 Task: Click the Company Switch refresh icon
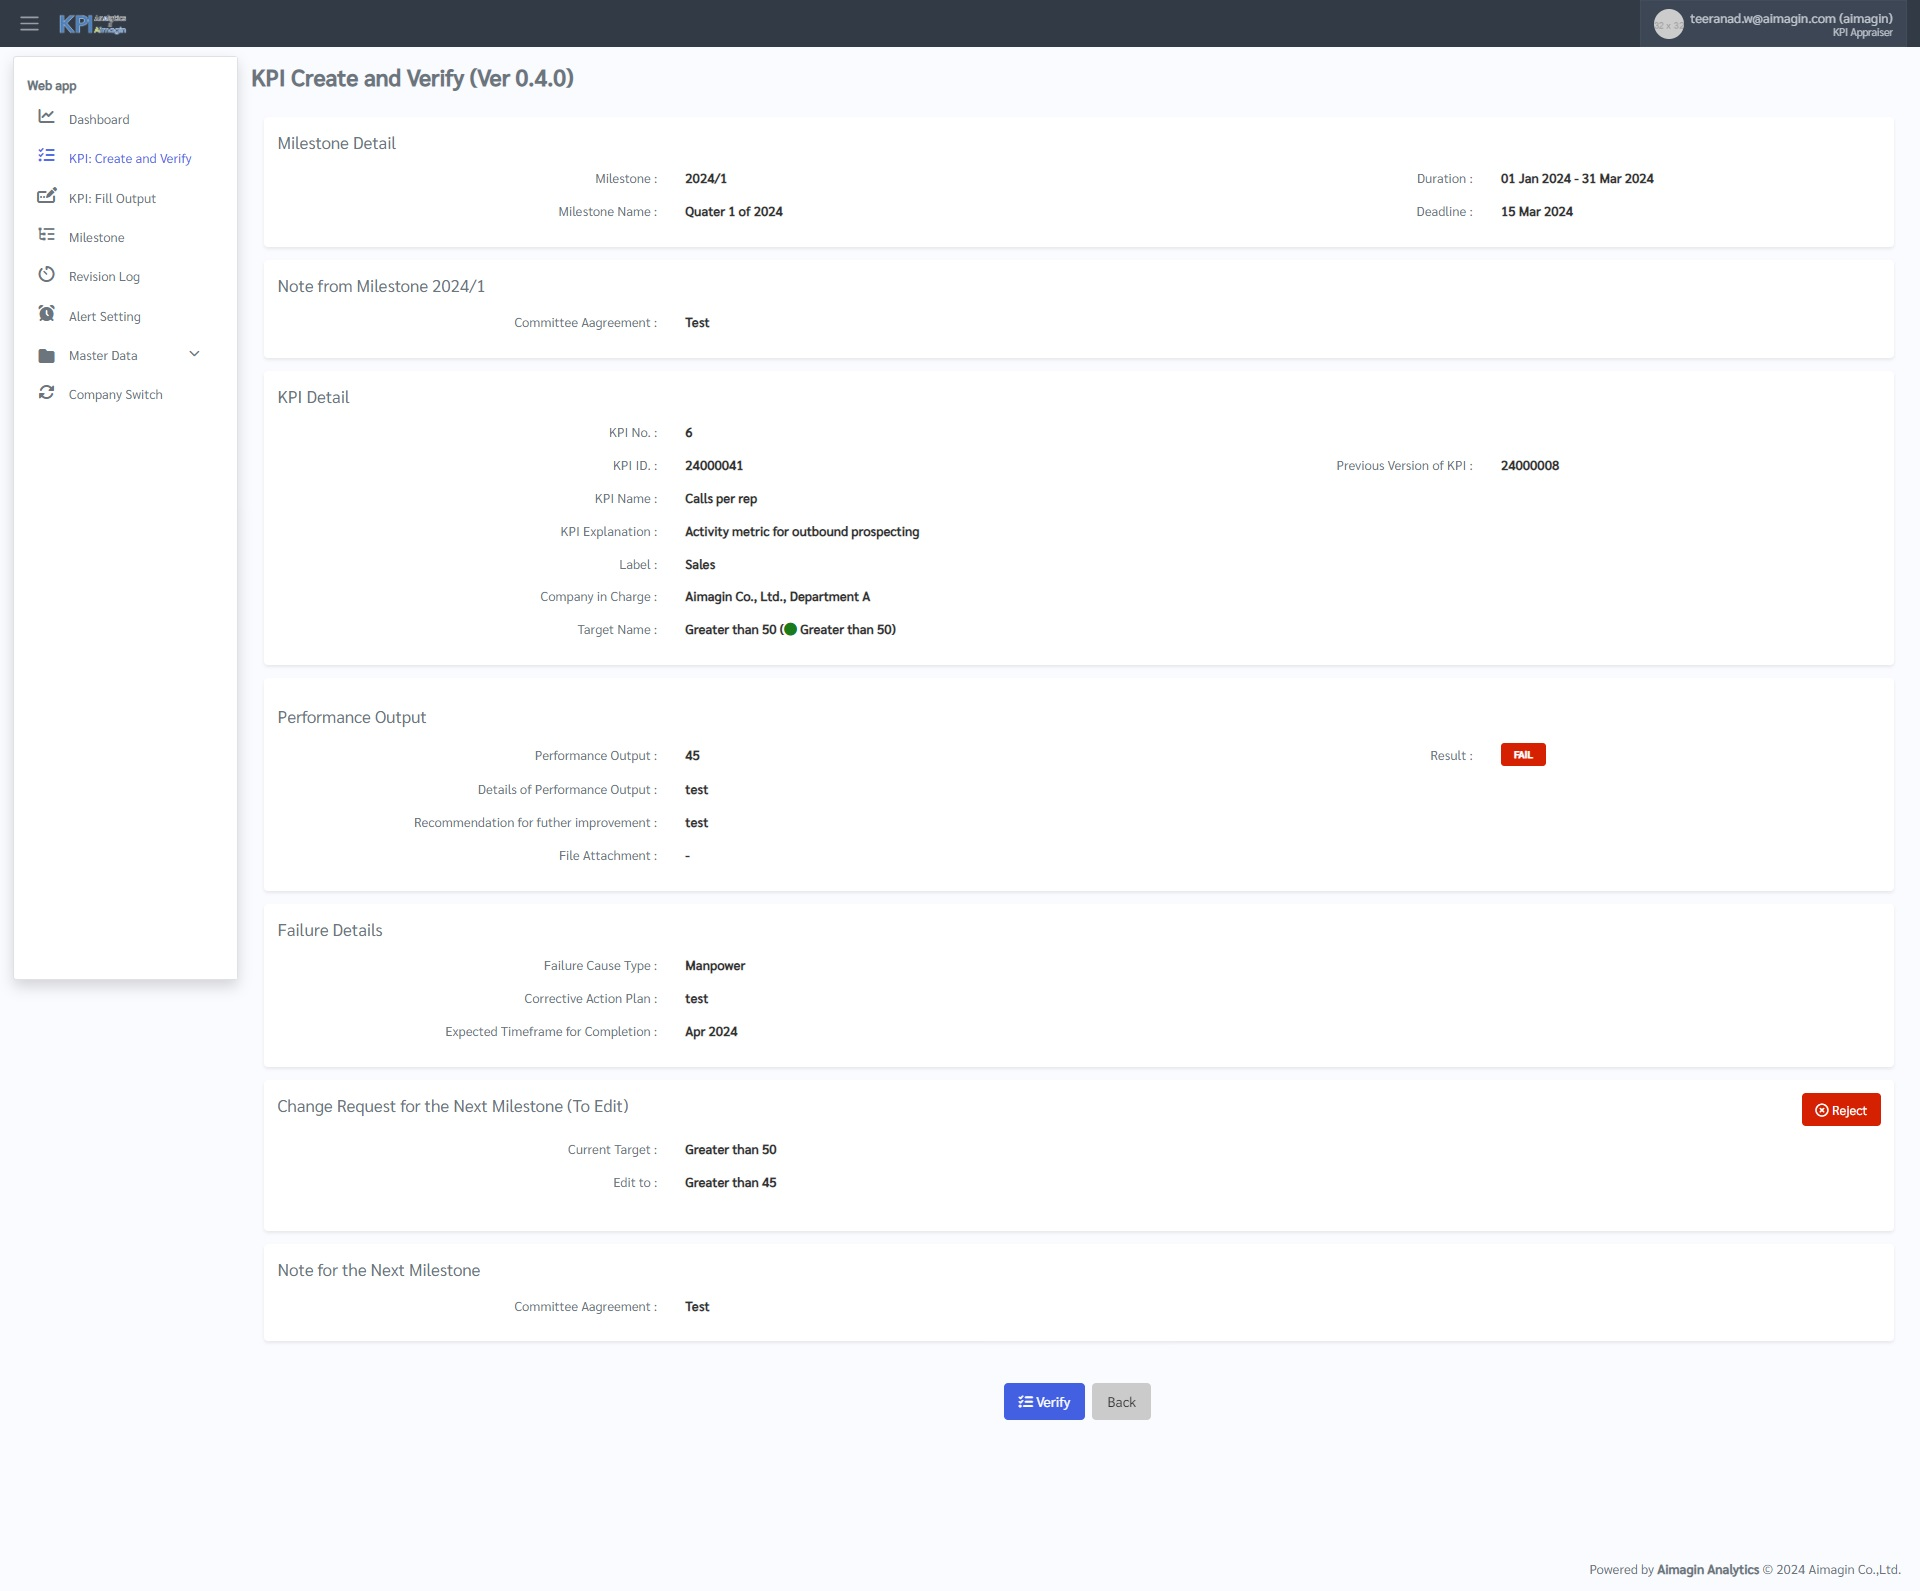click(46, 393)
